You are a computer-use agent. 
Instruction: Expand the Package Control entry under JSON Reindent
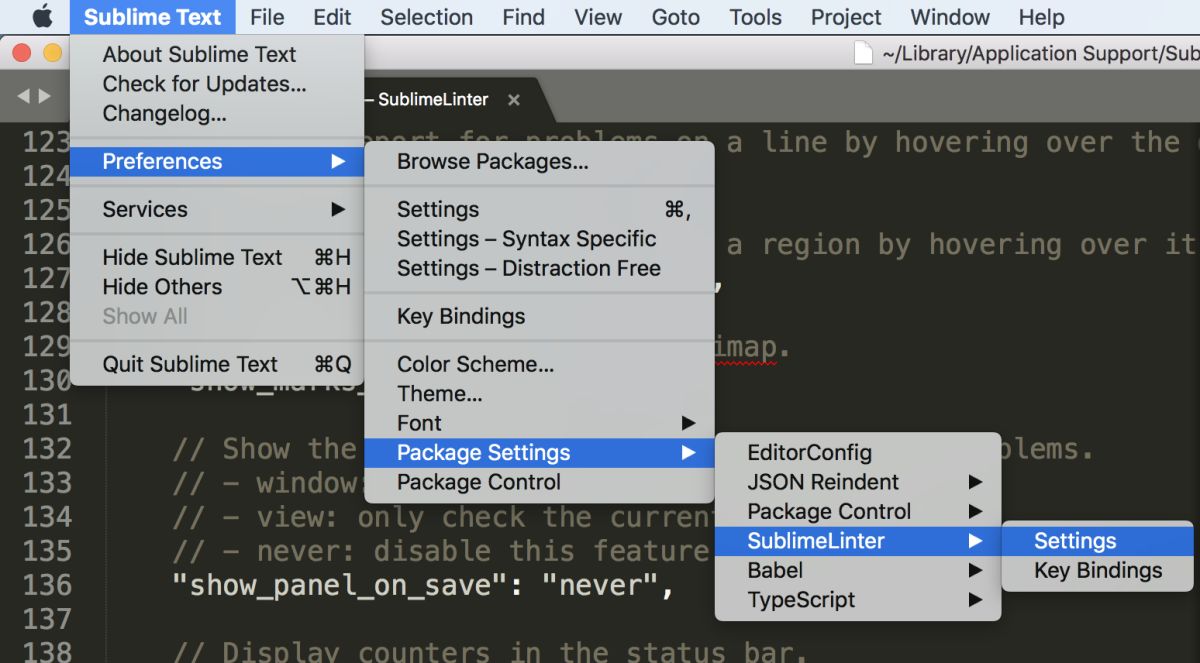pyautogui.click(x=858, y=511)
